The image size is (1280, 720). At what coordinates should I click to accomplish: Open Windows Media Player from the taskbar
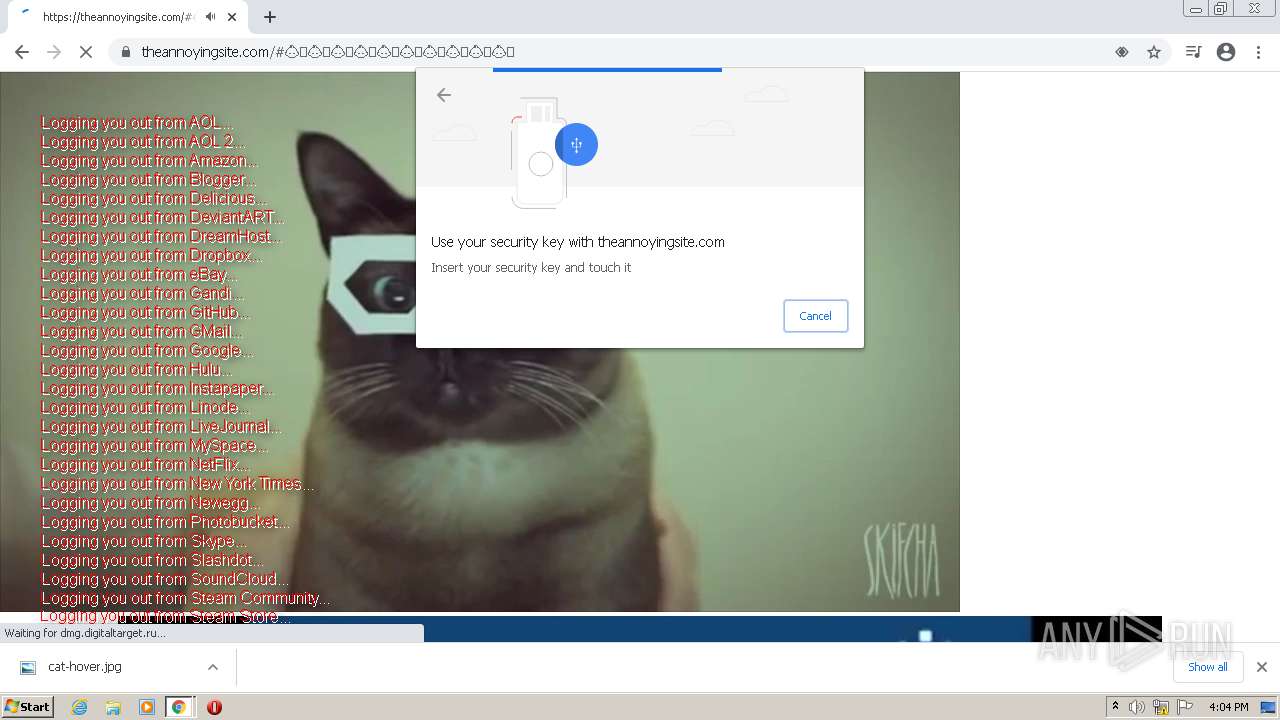[x=146, y=707]
